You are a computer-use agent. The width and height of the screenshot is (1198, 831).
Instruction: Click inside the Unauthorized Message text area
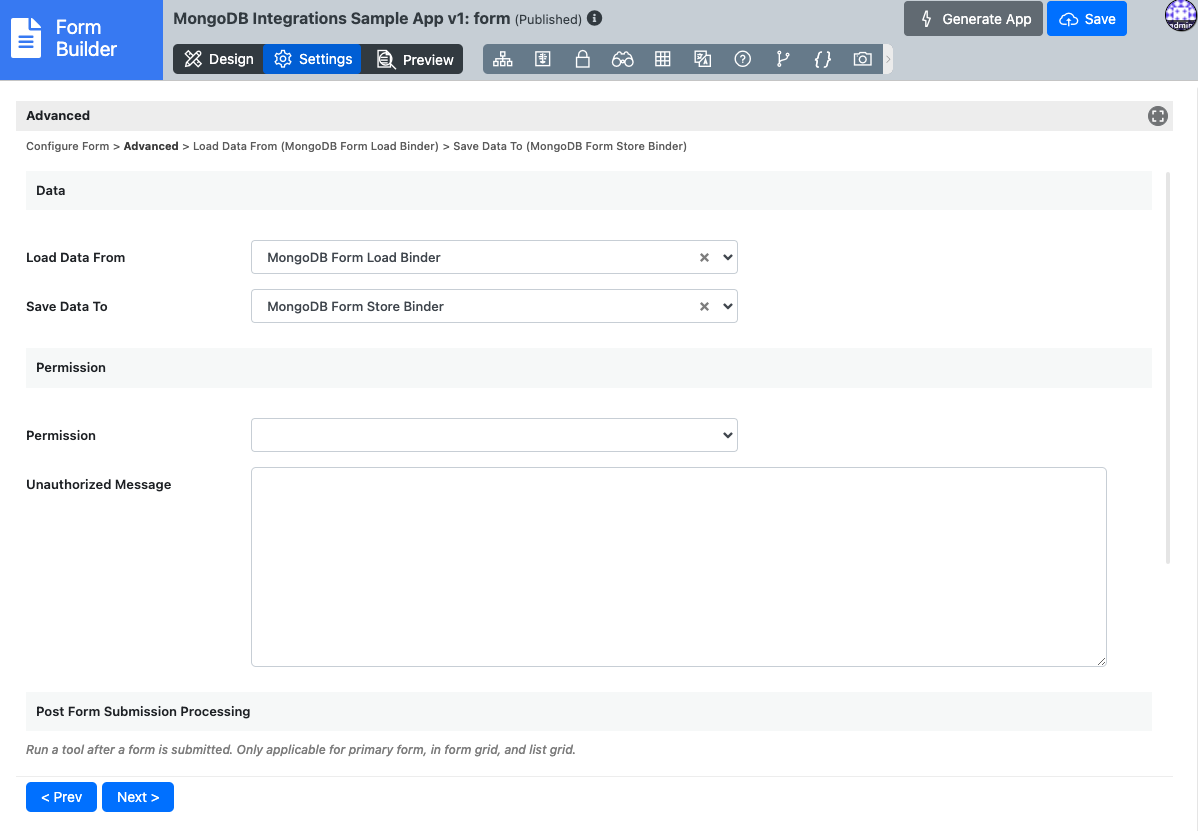click(x=678, y=566)
